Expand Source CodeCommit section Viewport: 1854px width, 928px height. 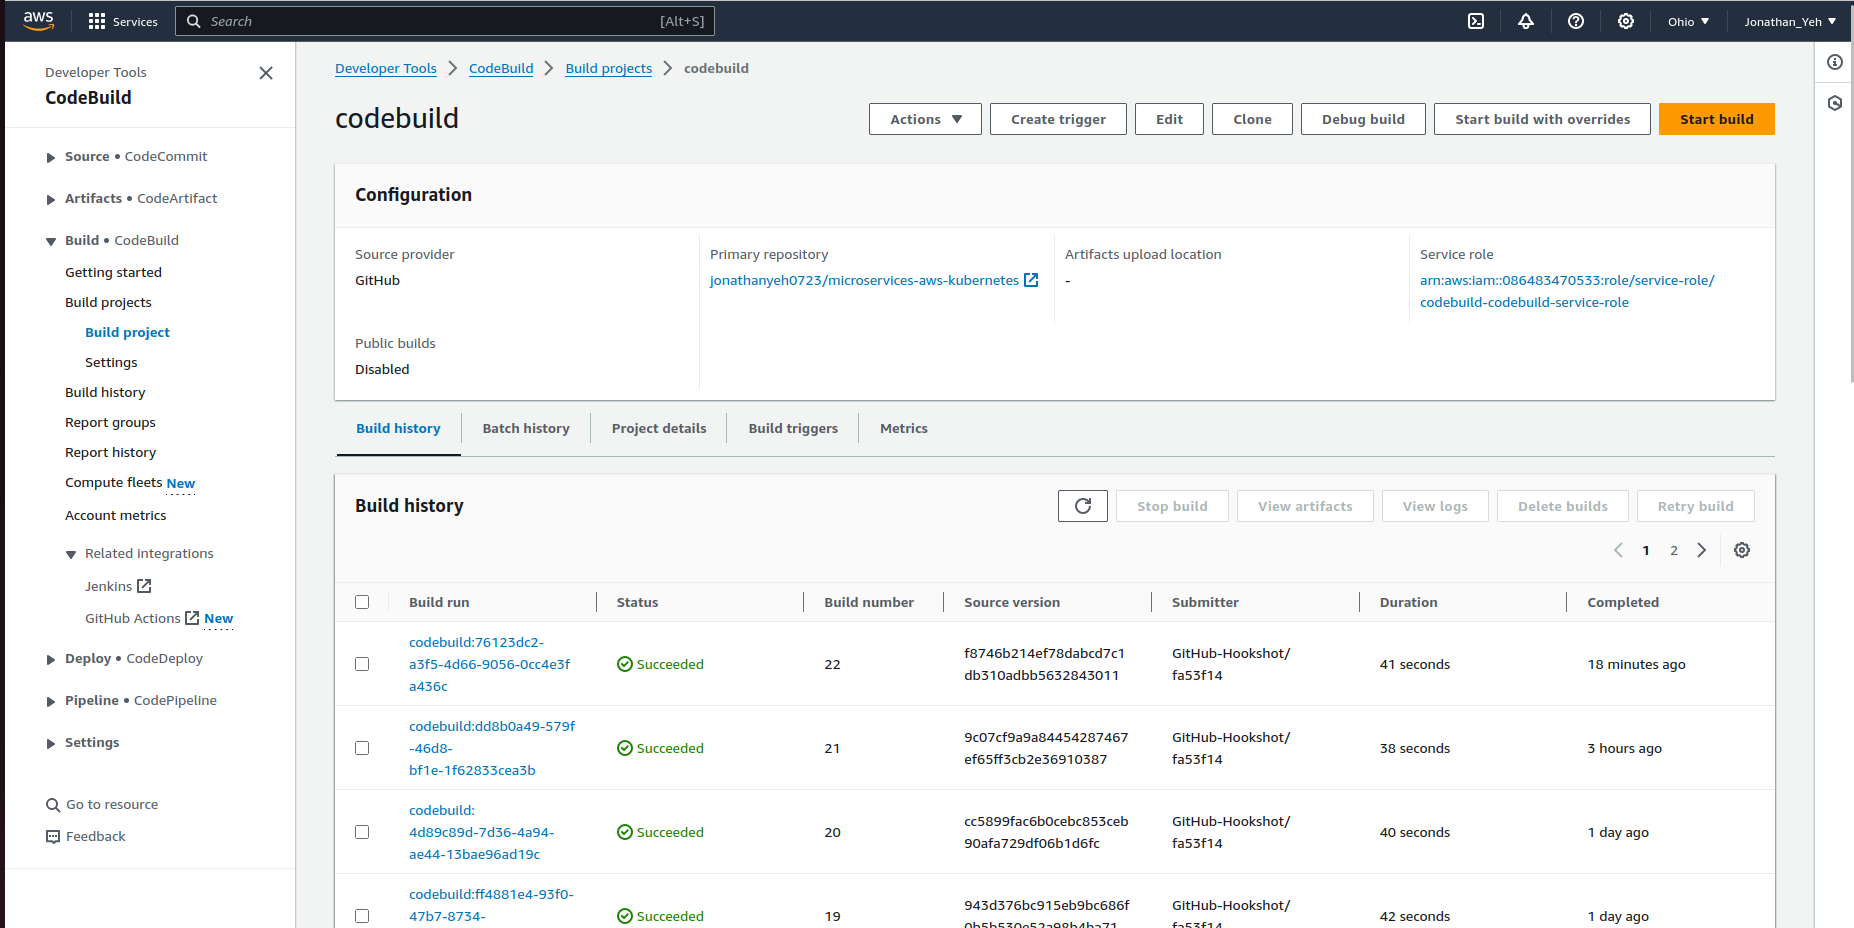(x=51, y=157)
